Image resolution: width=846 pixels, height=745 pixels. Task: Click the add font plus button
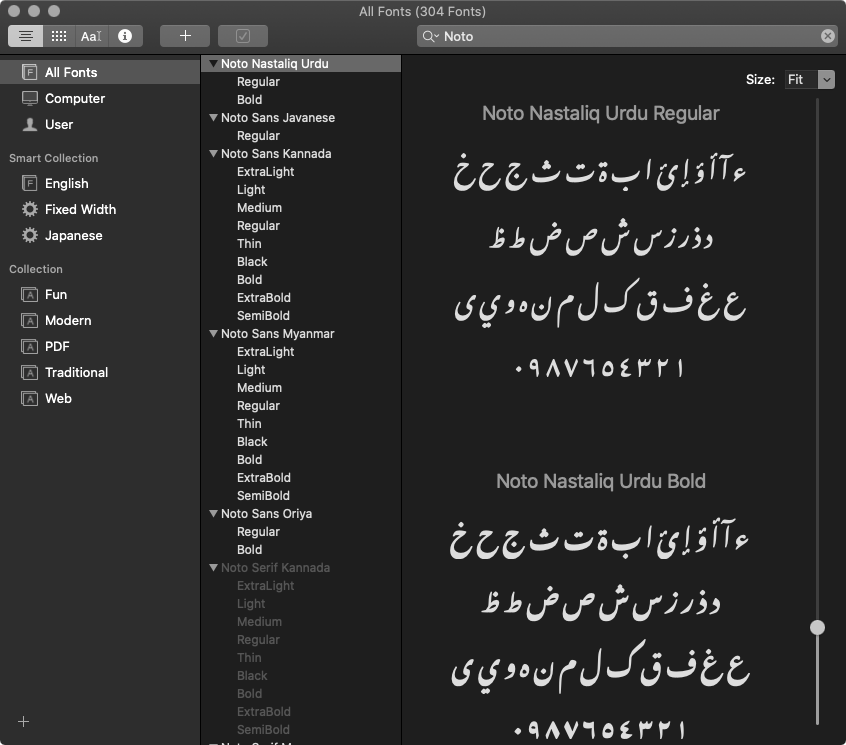point(185,36)
